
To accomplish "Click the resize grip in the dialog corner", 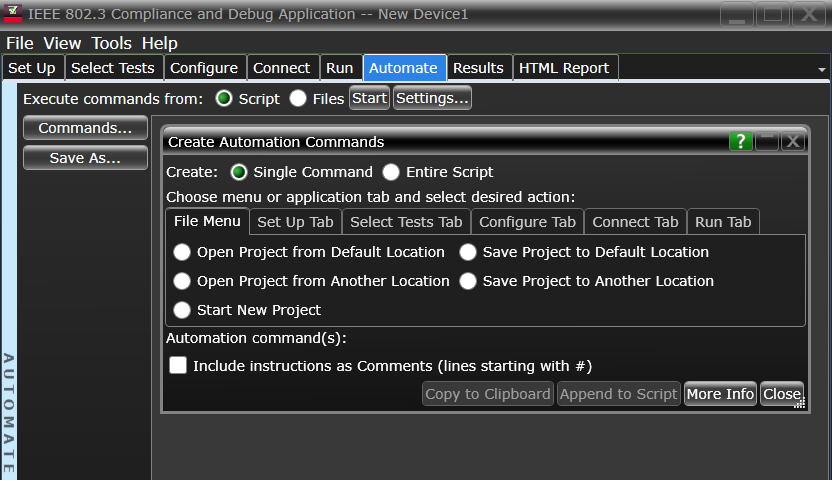I will pos(800,404).
